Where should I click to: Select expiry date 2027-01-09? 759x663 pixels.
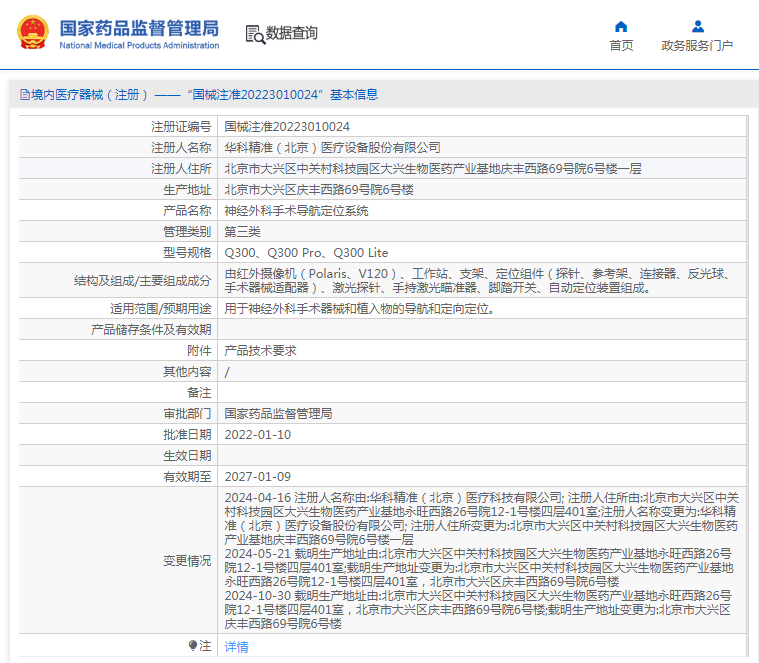[258, 477]
